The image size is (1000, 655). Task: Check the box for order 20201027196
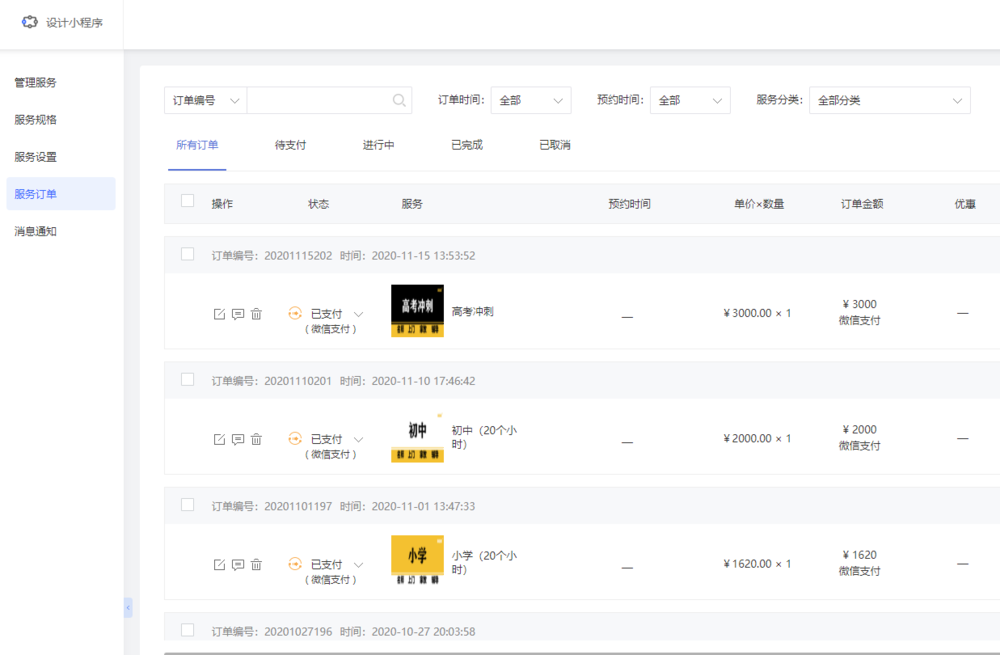[x=188, y=630]
